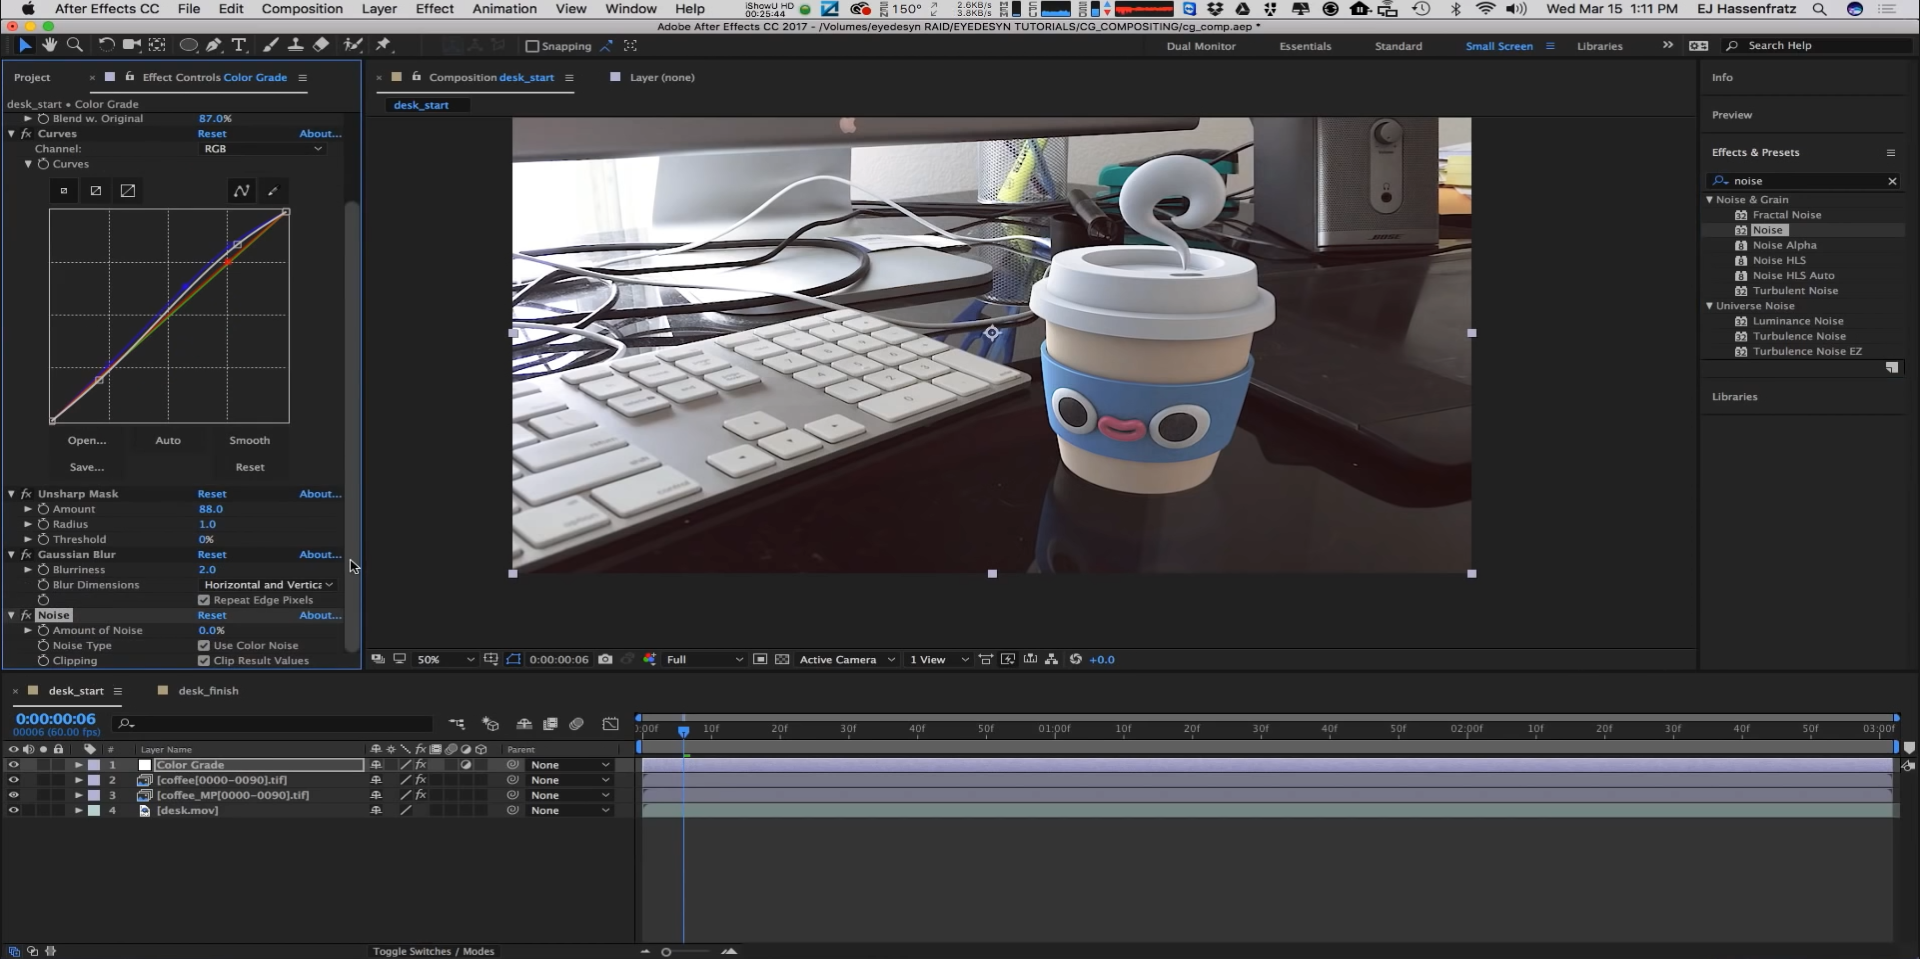Open the Full resolution dropdown
The image size is (1920, 959).
pos(704,660)
